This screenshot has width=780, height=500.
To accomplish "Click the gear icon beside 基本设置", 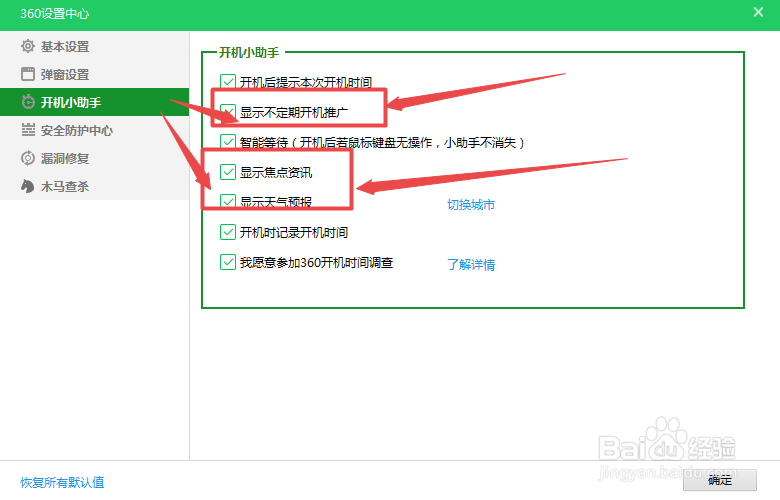I will [28, 46].
